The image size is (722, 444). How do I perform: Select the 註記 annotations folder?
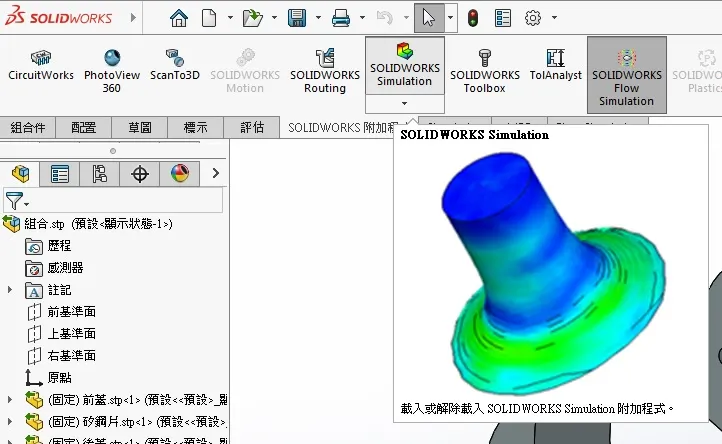coord(48,290)
